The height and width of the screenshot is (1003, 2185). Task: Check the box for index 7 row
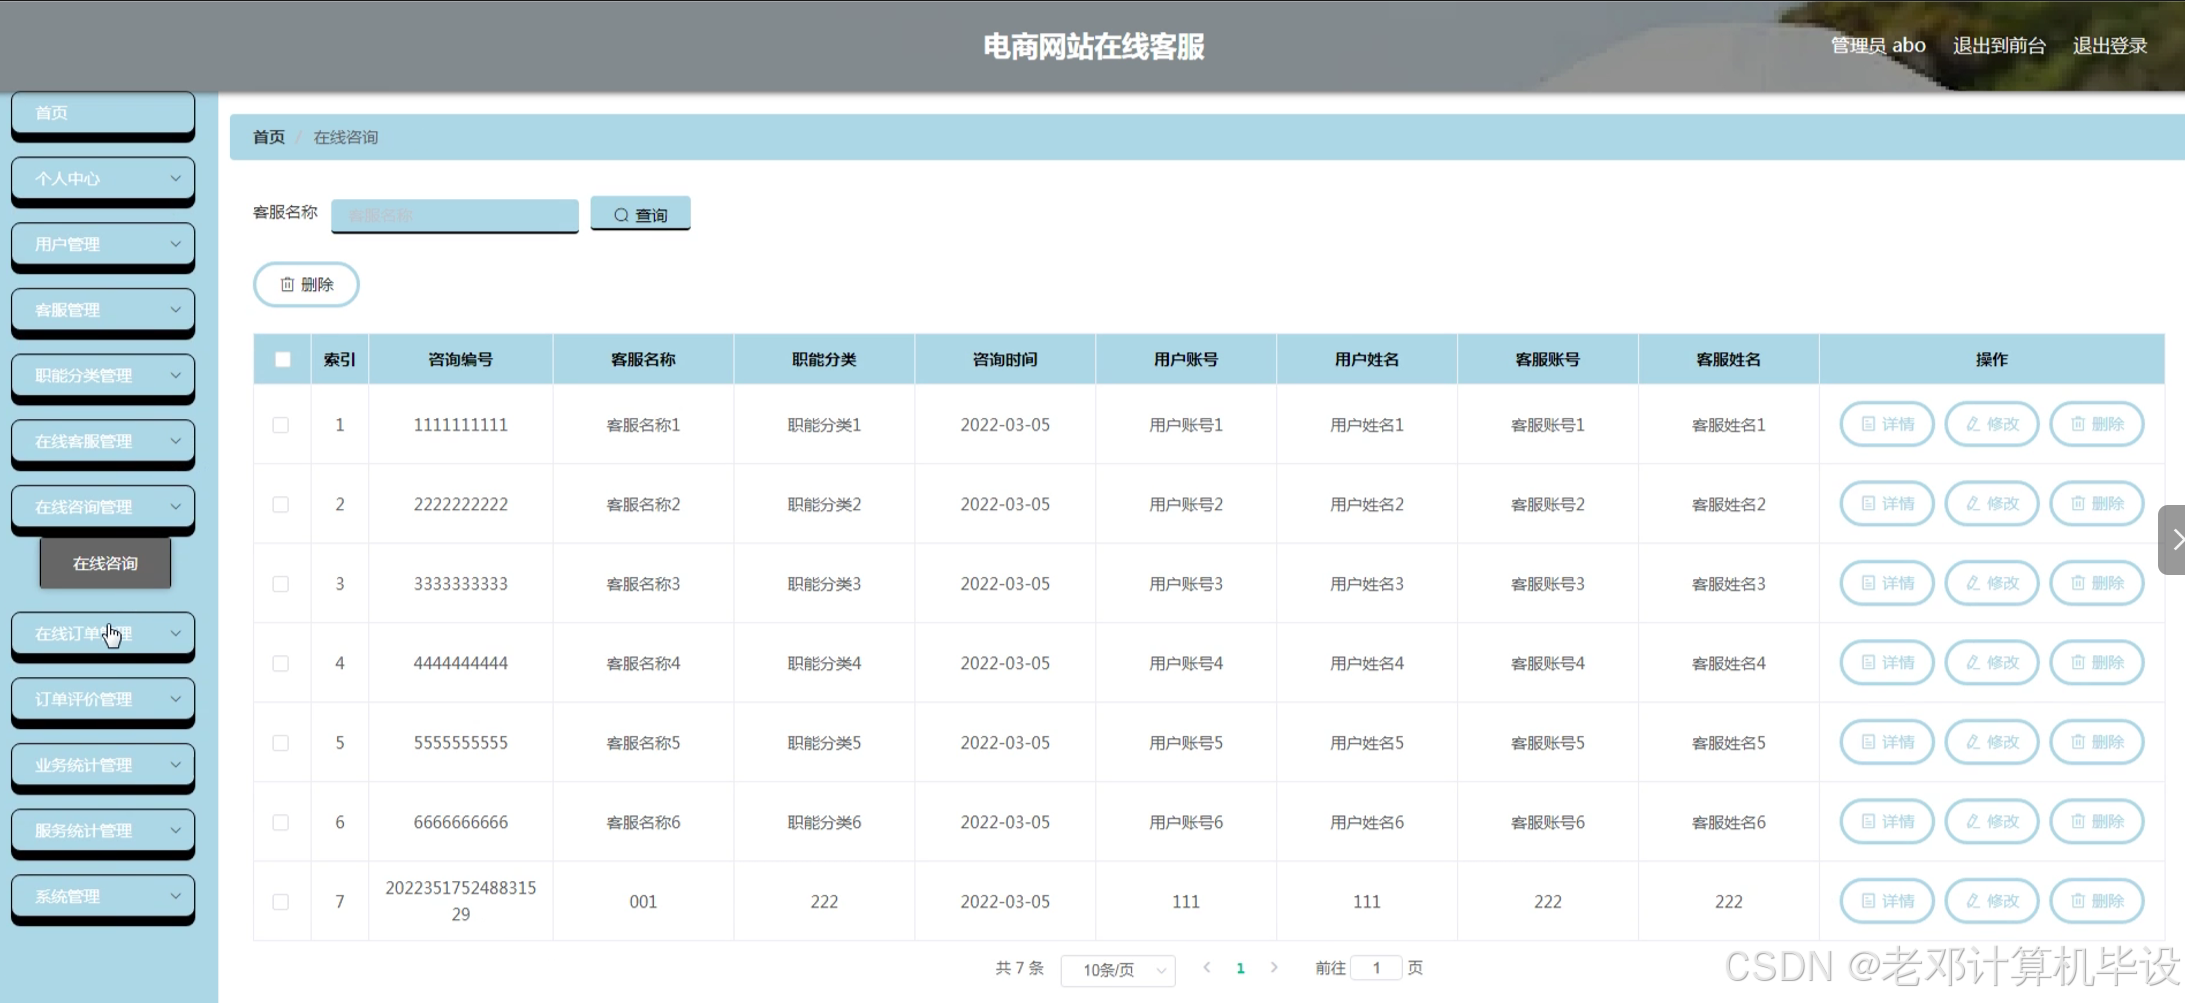coord(281,902)
